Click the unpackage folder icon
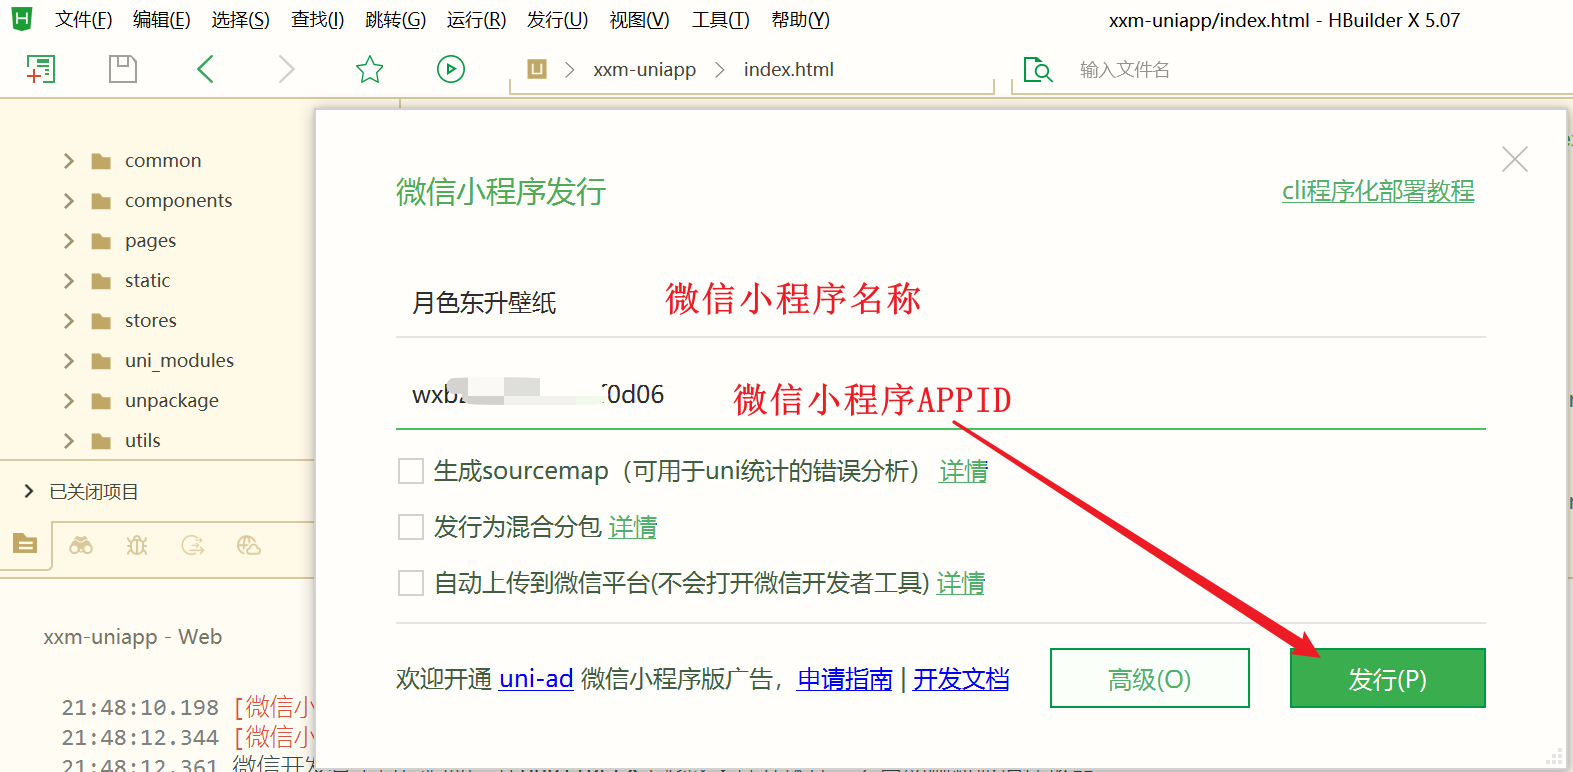The image size is (1573, 772). pyautogui.click(x=101, y=401)
